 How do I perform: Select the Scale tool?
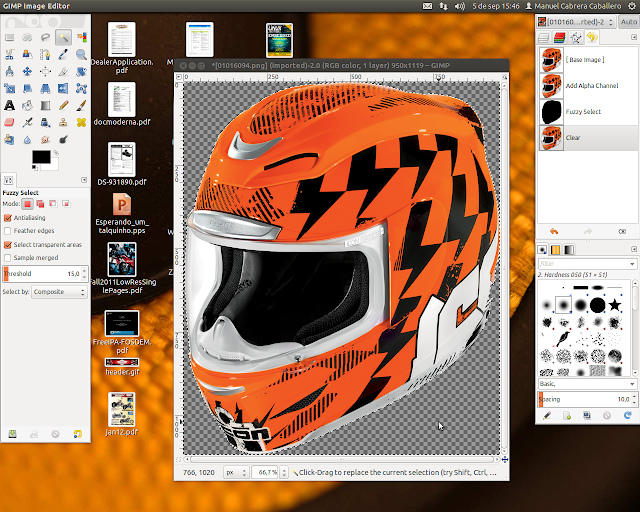click(x=9, y=88)
